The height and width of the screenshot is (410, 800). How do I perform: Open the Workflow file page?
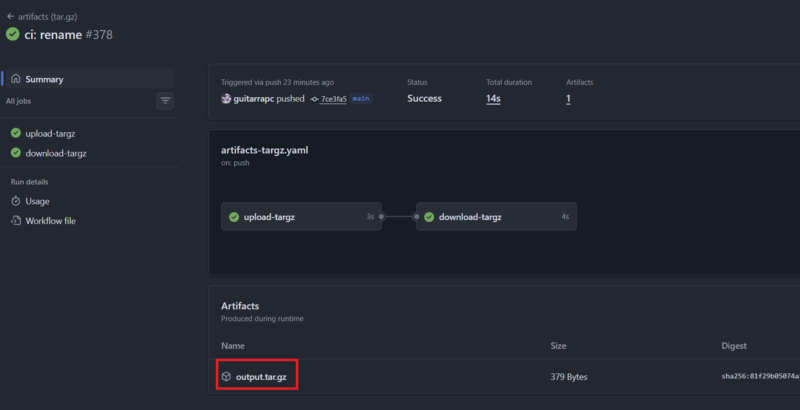[x=51, y=221]
